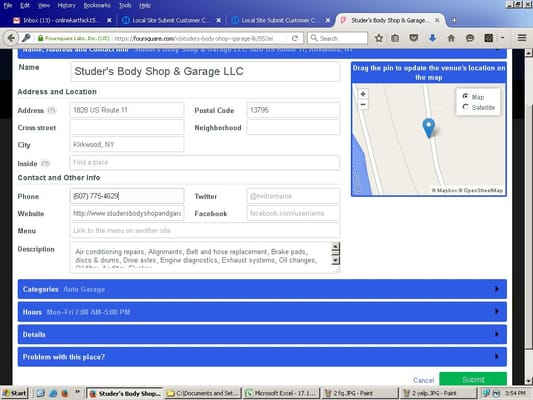Close the Studer's Body Shop tab
Image resolution: width=533 pixels, height=400 pixels.
point(437,20)
